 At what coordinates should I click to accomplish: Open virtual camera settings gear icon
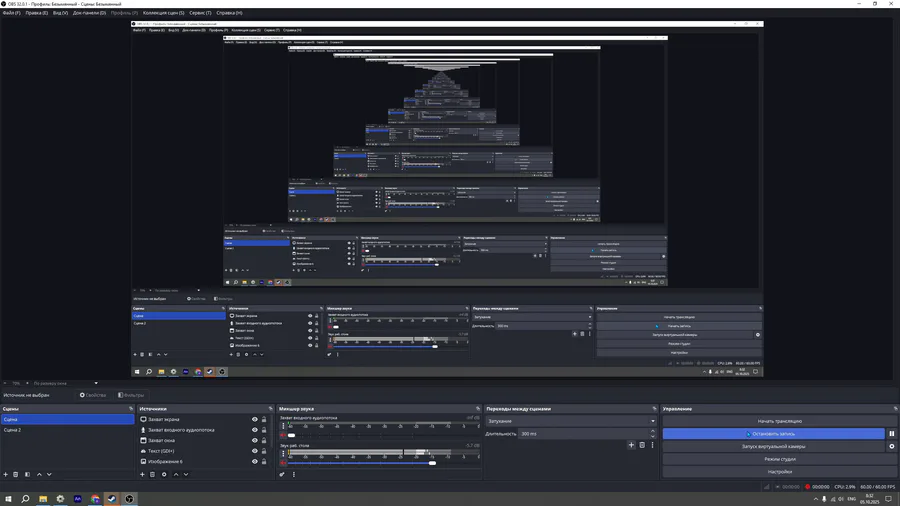(892, 446)
